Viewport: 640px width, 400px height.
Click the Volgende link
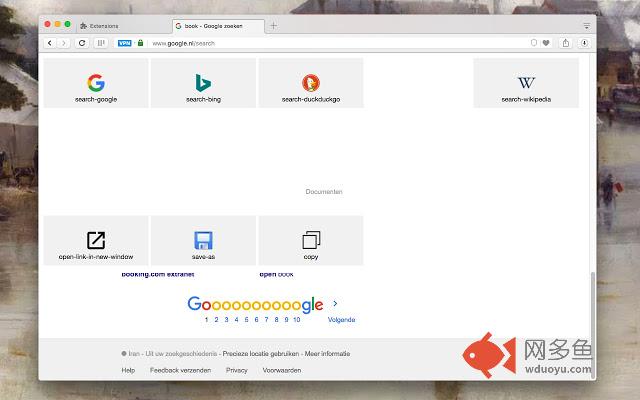click(x=341, y=320)
